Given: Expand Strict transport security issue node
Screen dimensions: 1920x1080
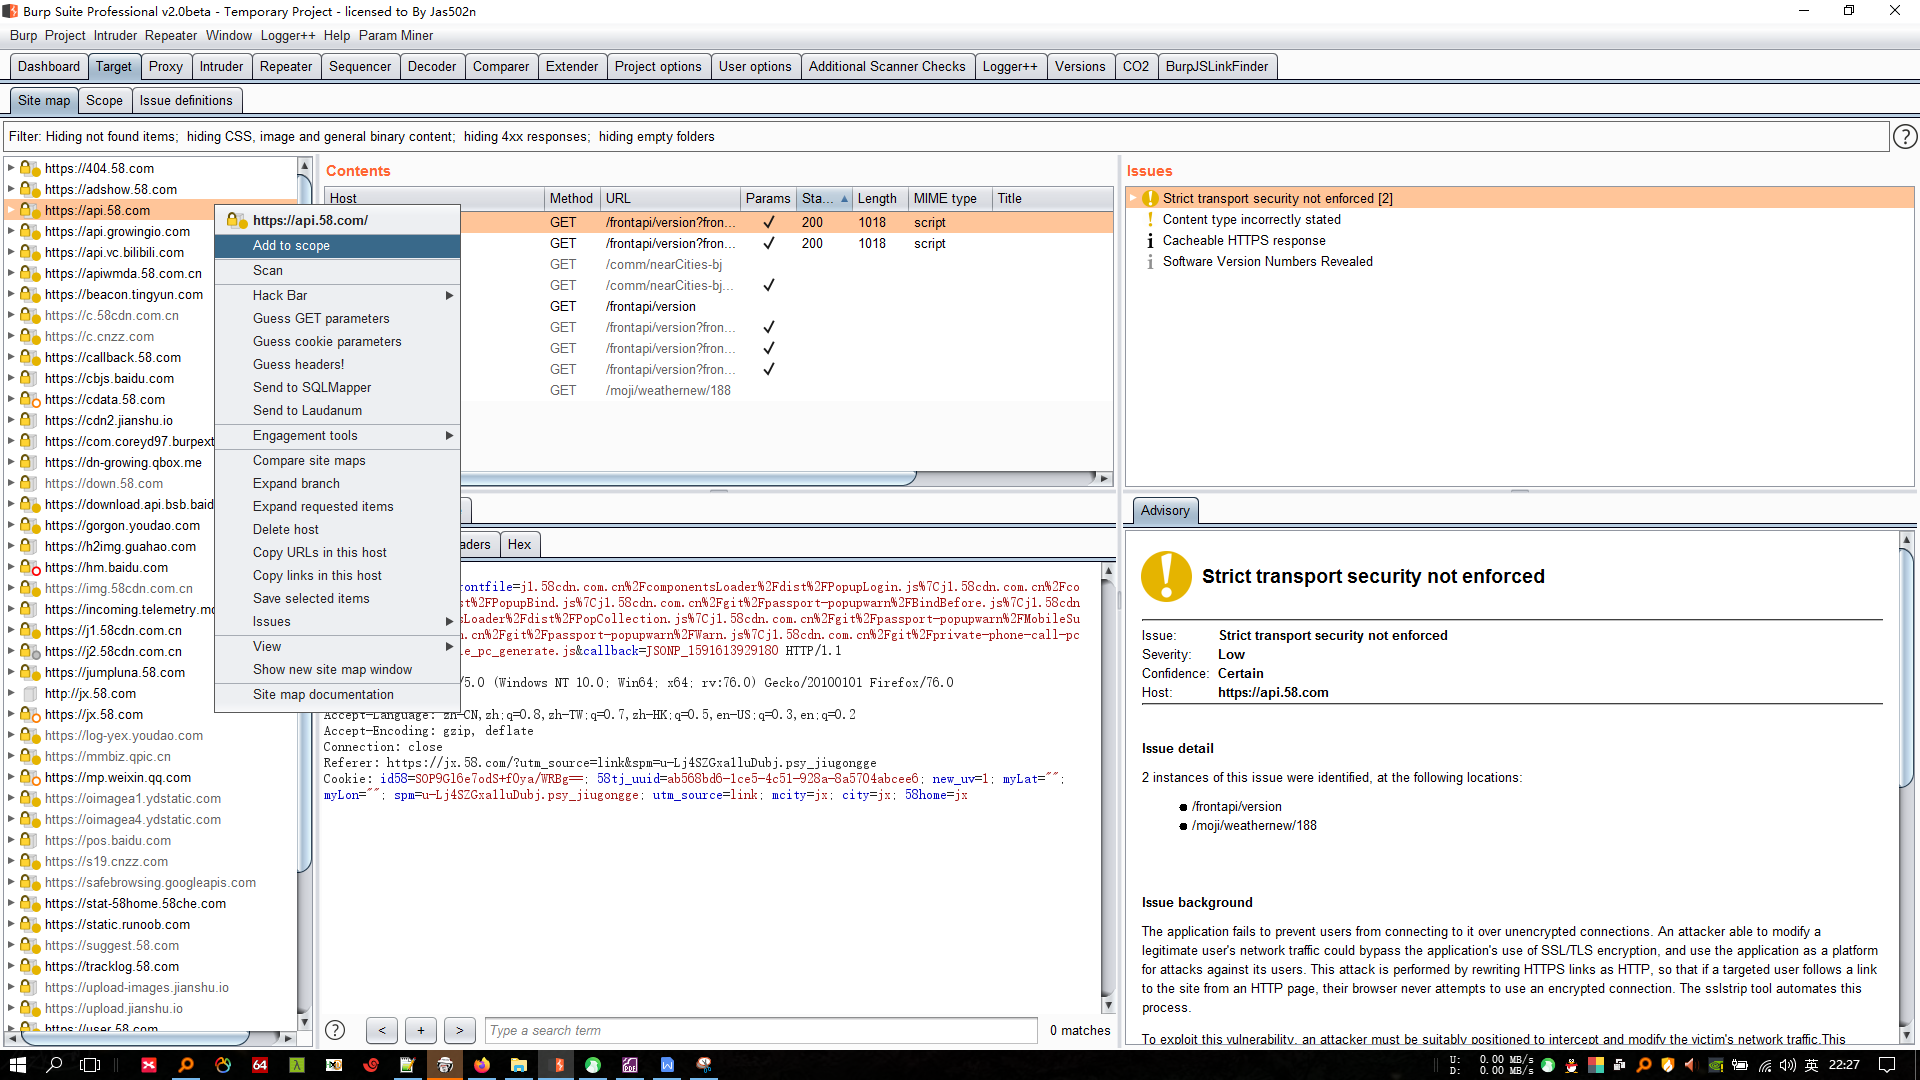Looking at the screenshot, I should coord(1133,198).
